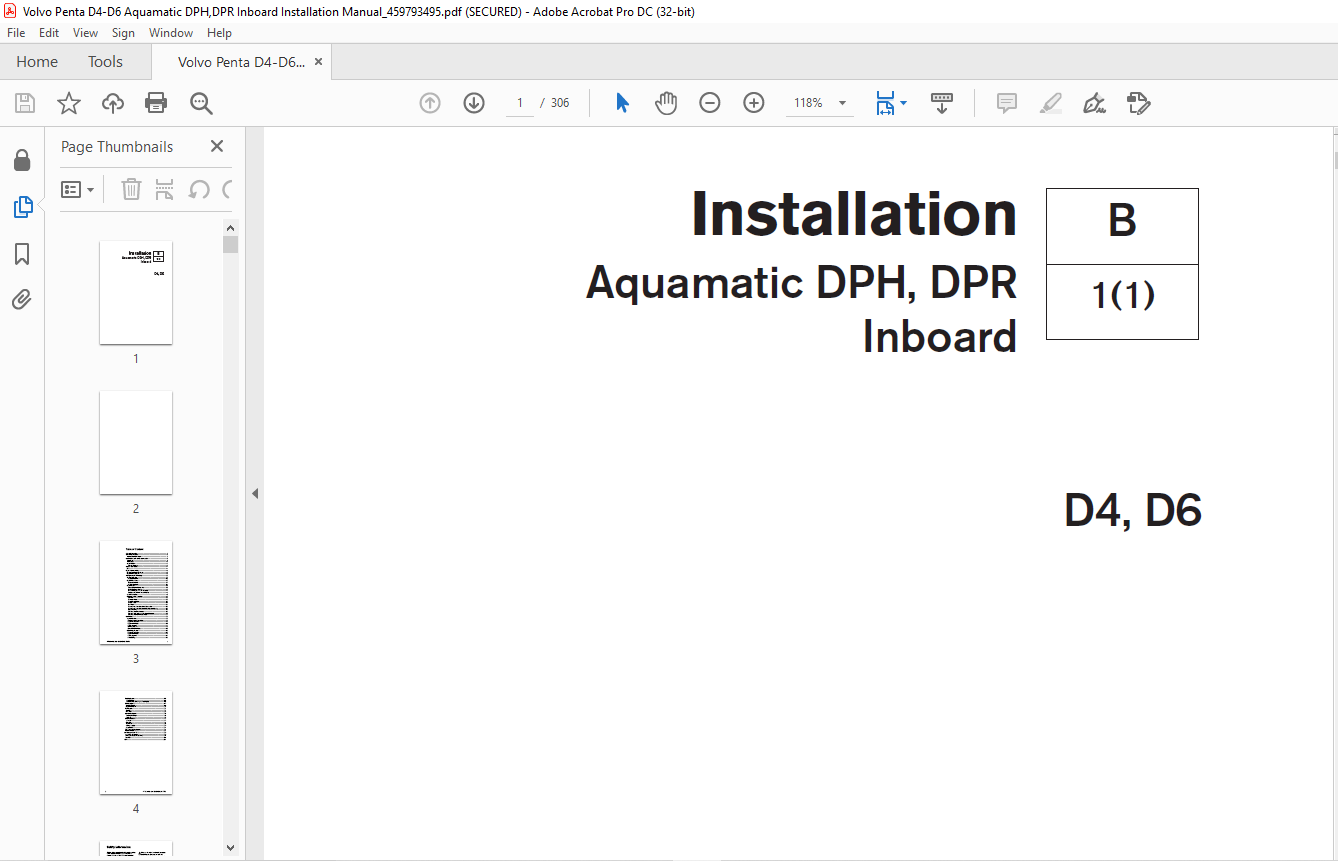Toggle Page Thumbnails sidebar icon
This screenshot has height=861, width=1338.
(x=22, y=207)
